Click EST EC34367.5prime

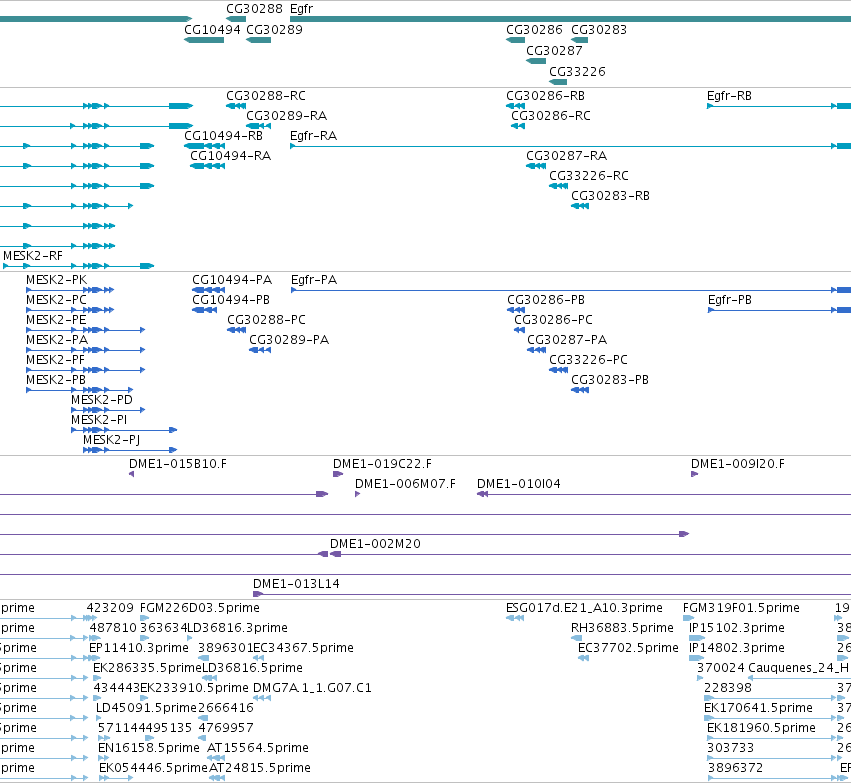click(x=303, y=648)
